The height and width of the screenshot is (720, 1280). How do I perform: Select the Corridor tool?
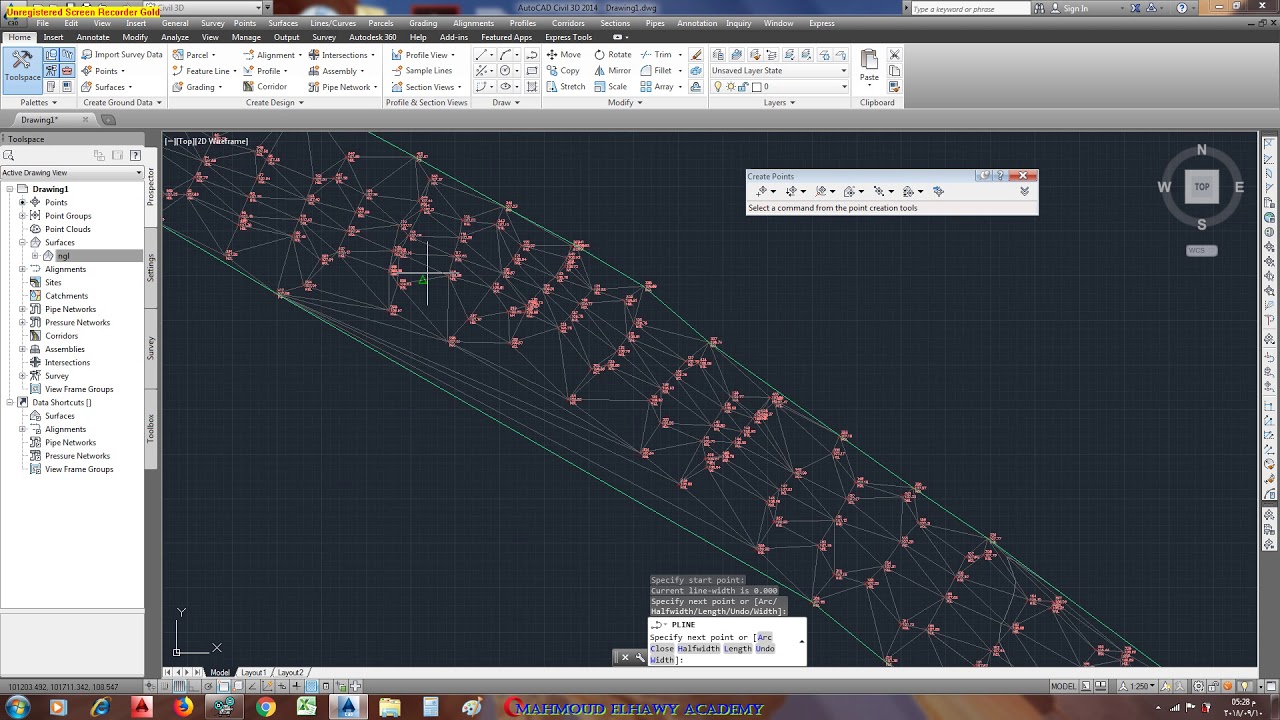click(x=265, y=87)
